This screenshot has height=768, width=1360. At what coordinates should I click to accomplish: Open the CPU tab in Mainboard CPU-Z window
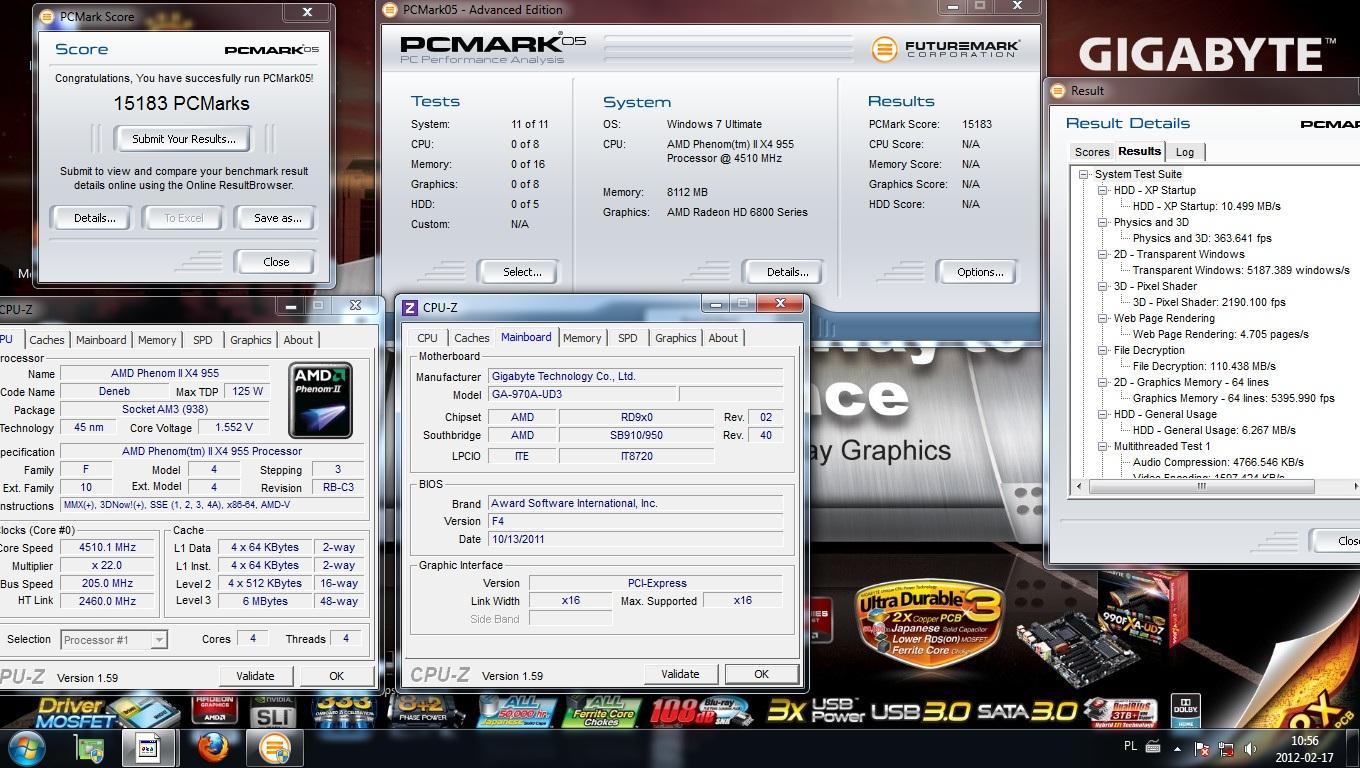point(427,338)
